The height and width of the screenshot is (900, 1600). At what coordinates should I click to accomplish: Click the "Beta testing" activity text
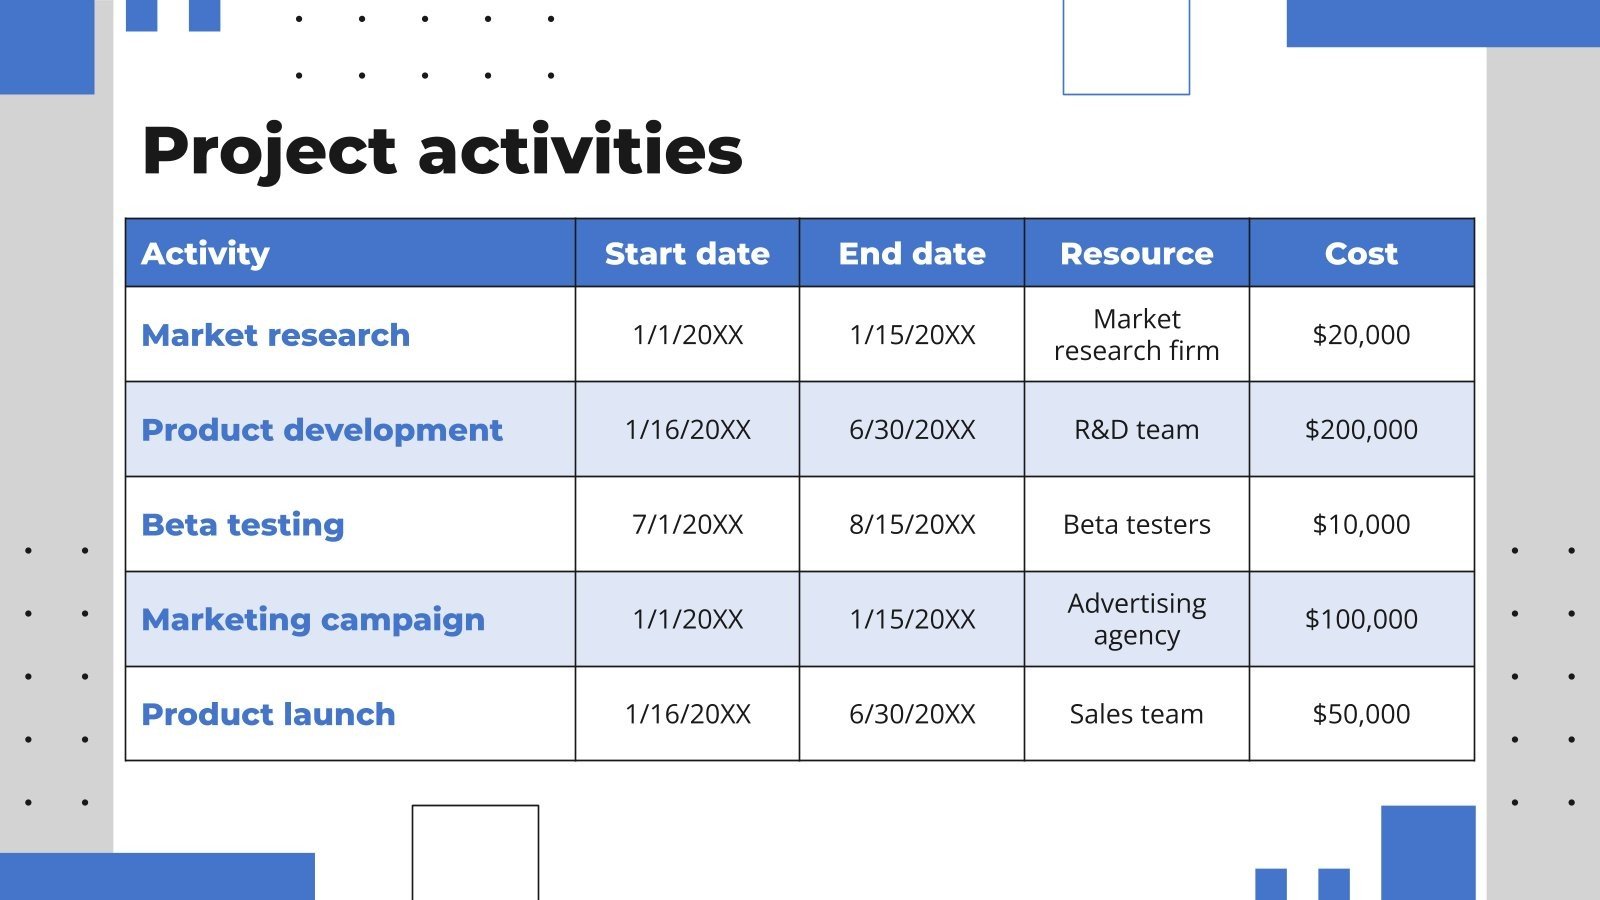(x=244, y=524)
